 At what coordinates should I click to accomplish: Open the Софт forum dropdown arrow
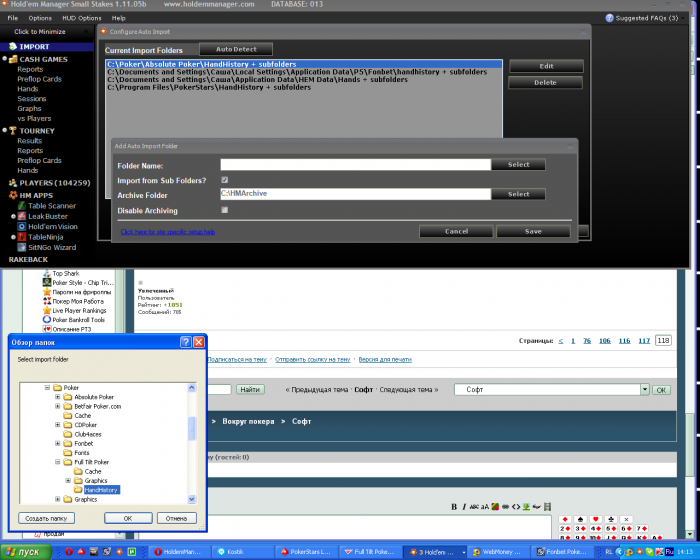(645, 389)
